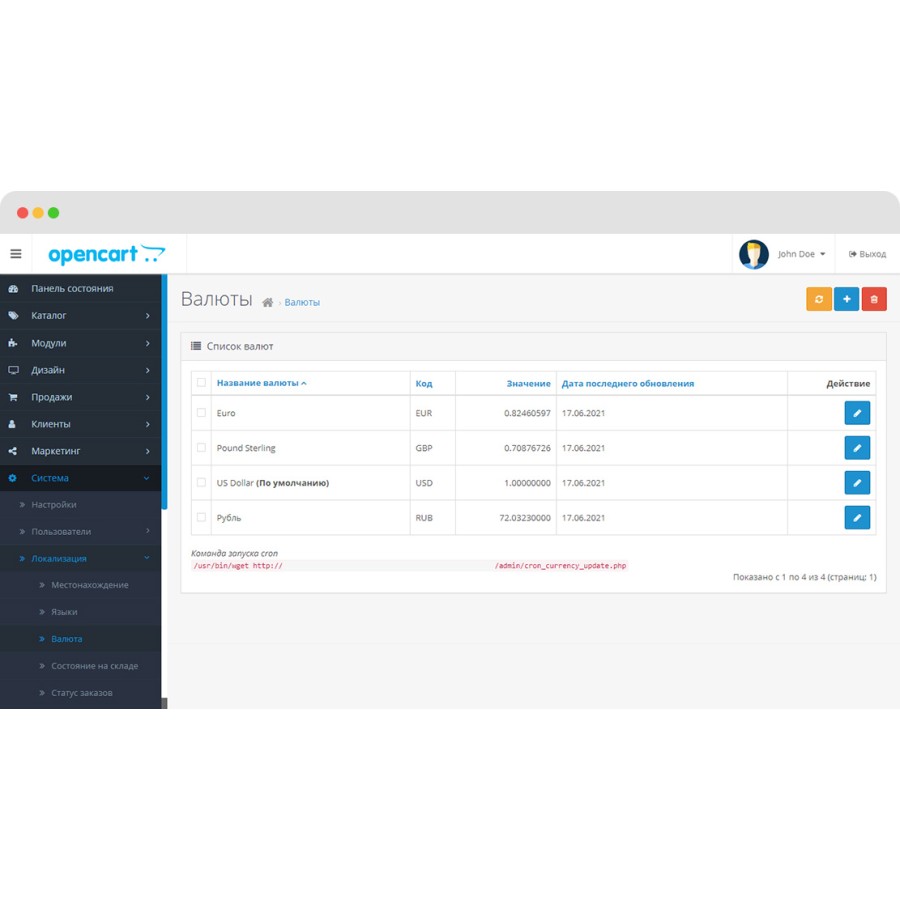Sort by Дата последнего обновления column
This screenshot has height=900, width=900.
coord(627,383)
